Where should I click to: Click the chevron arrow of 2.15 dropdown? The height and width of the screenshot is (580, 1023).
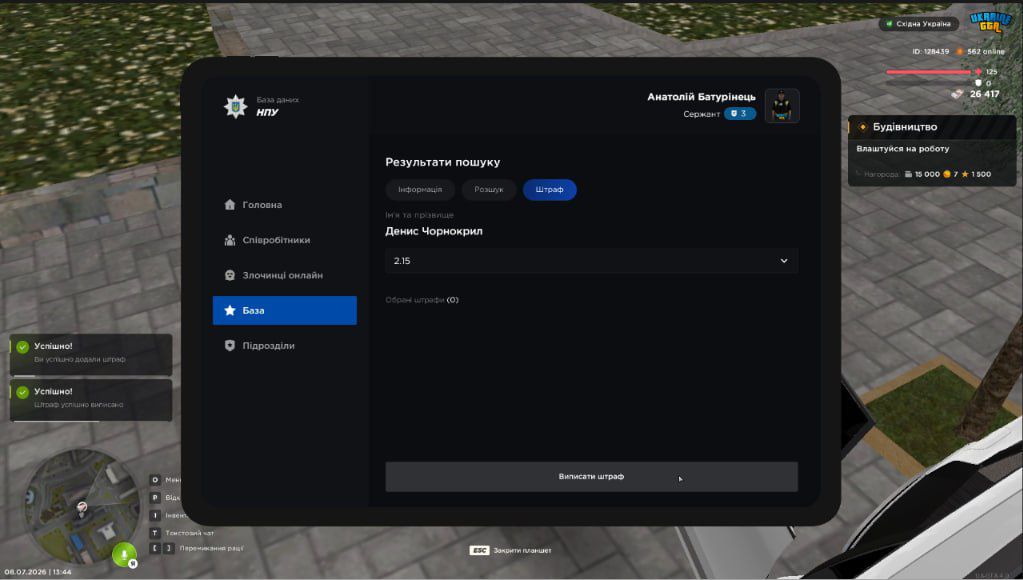(x=784, y=261)
